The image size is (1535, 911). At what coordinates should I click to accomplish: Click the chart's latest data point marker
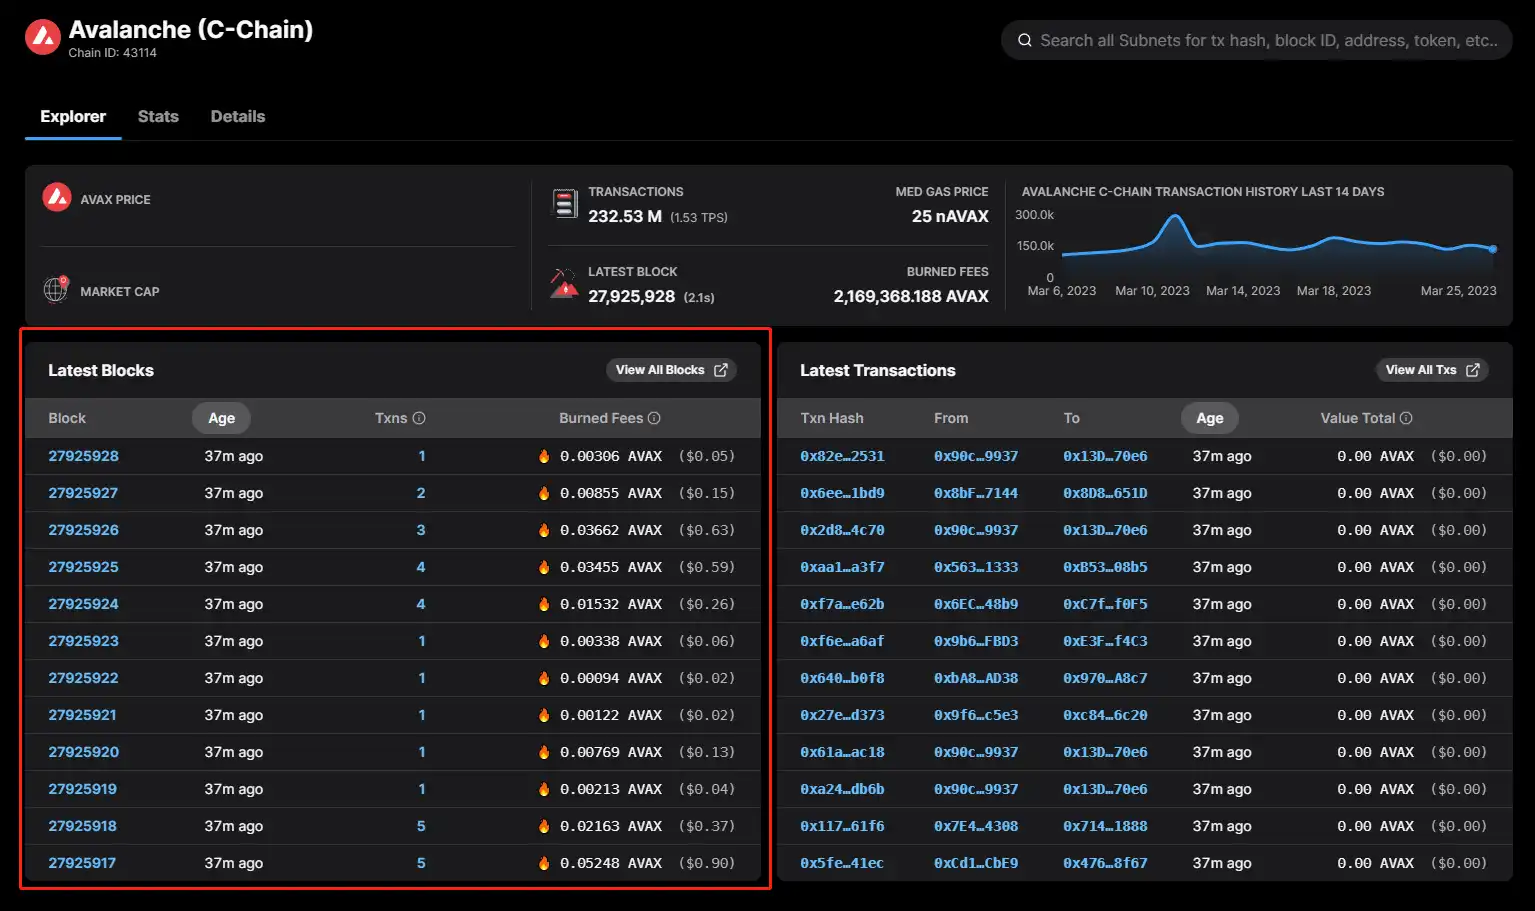point(1493,249)
